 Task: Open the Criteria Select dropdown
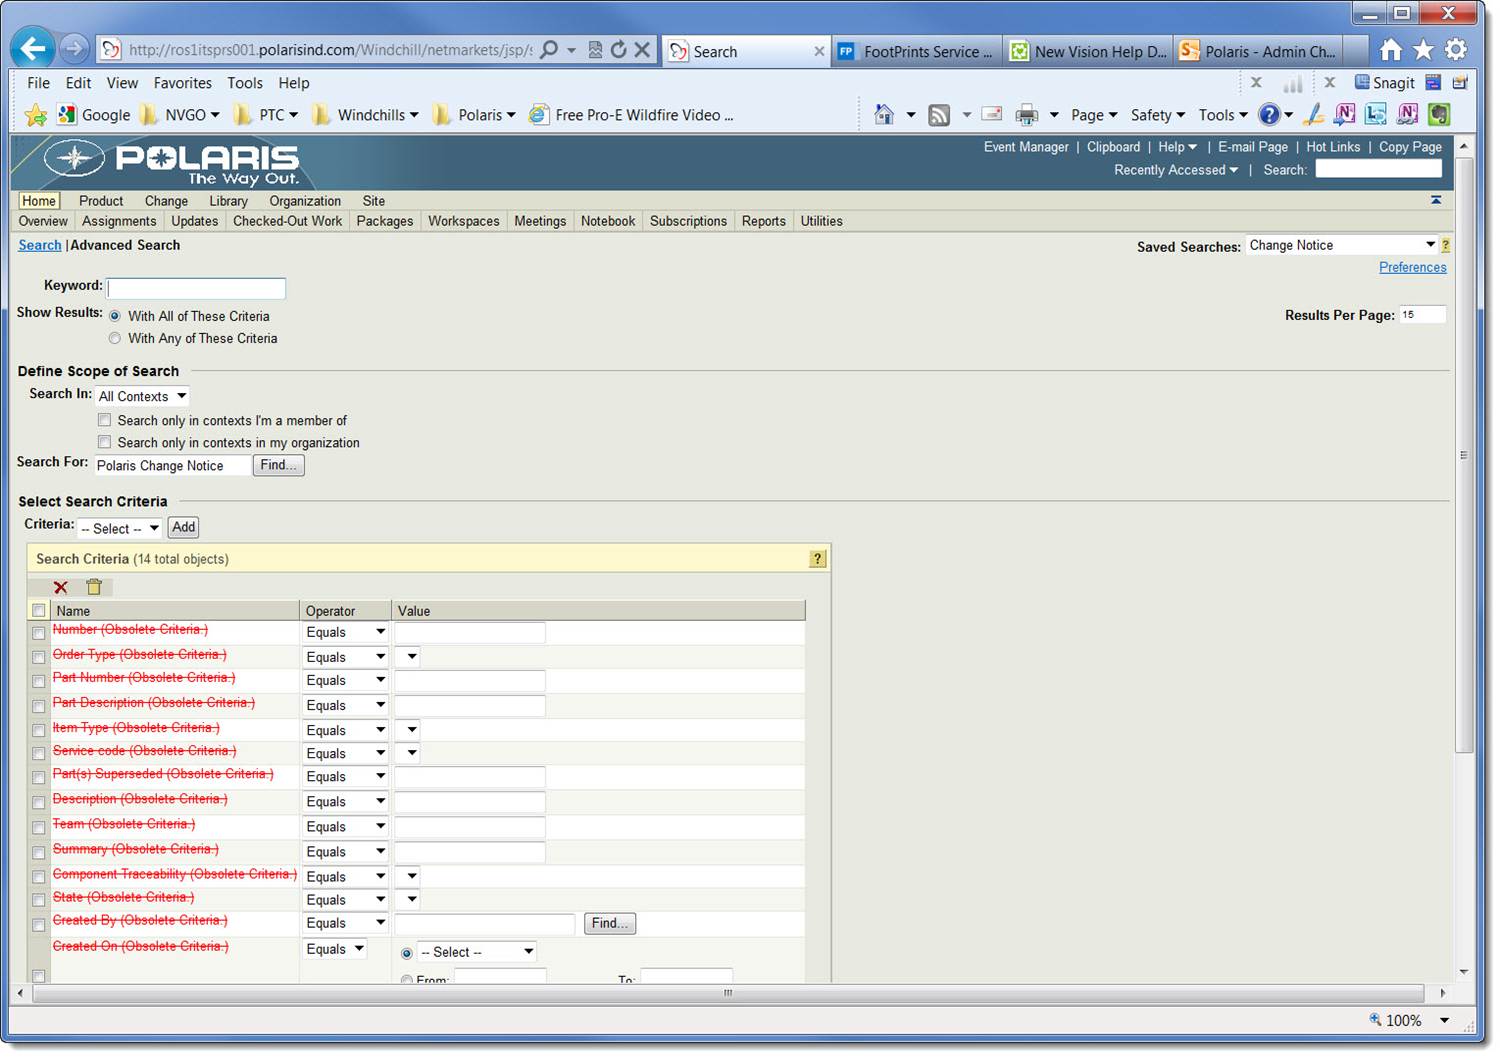click(x=120, y=529)
